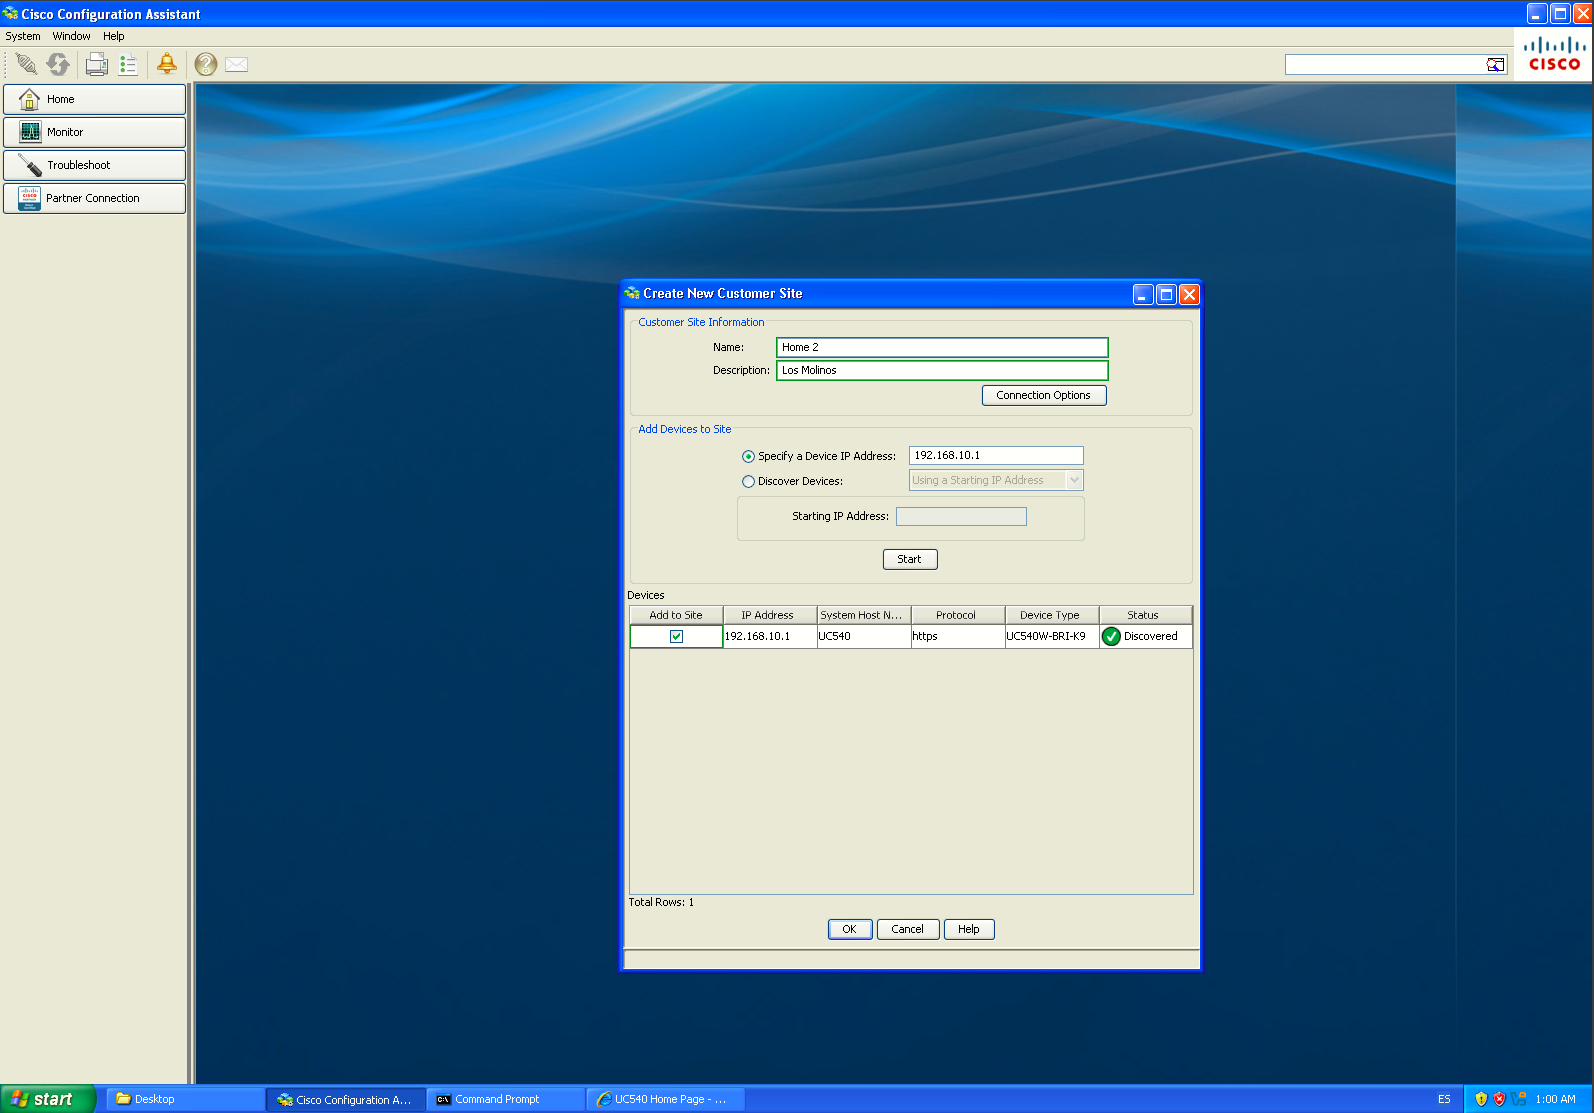Select the UC540 host name cell
This screenshot has width=1594, height=1113.
pos(862,636)
